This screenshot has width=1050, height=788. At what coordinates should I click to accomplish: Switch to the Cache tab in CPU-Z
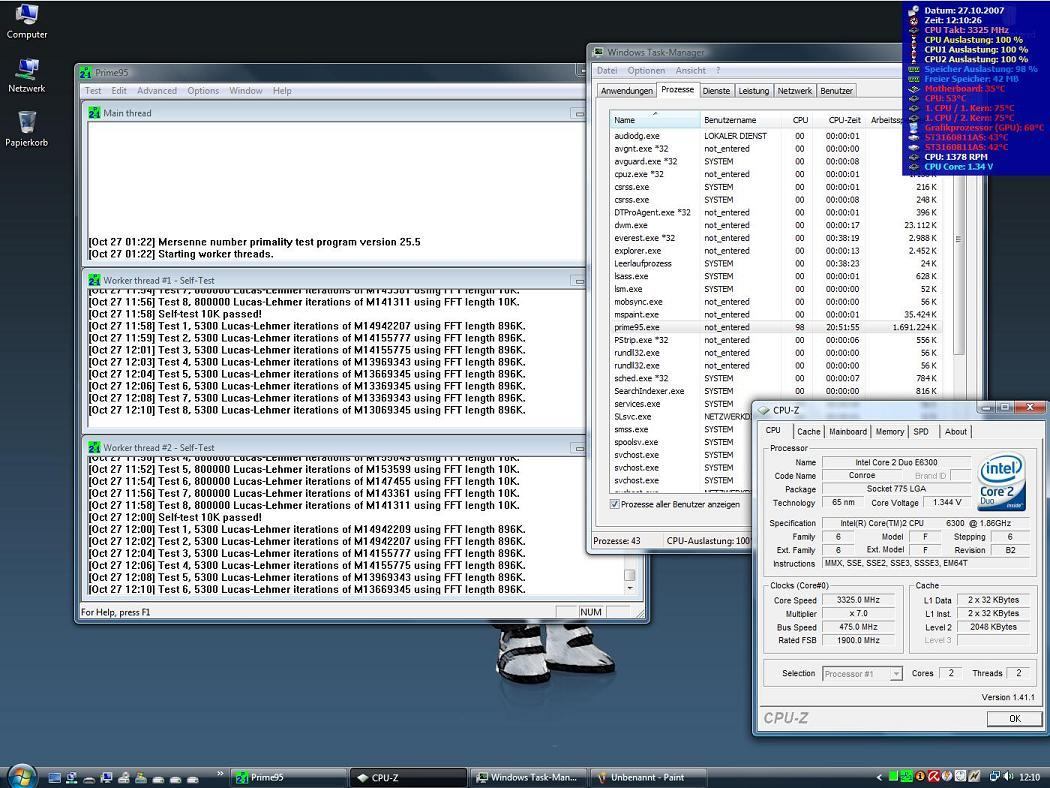[808, 432]
